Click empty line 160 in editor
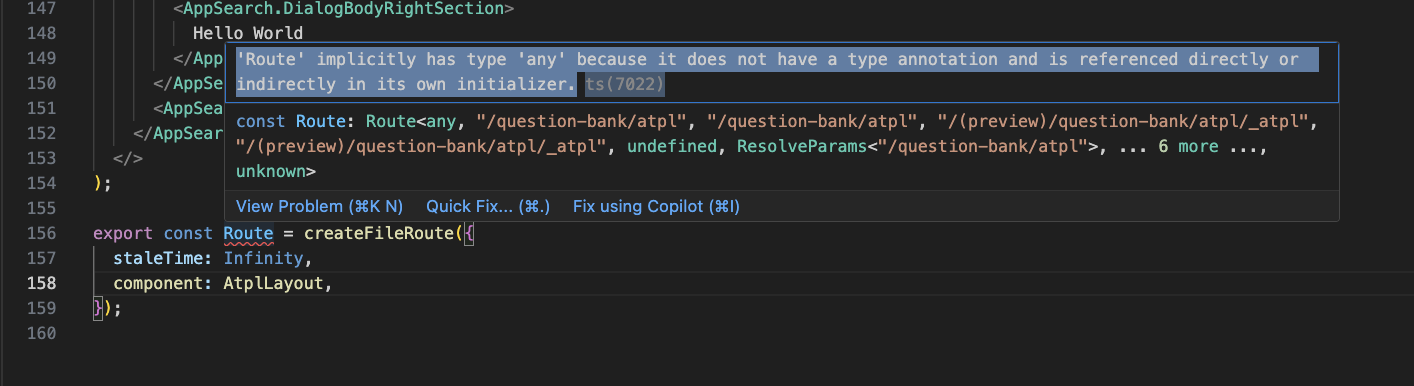 point(700,334)
